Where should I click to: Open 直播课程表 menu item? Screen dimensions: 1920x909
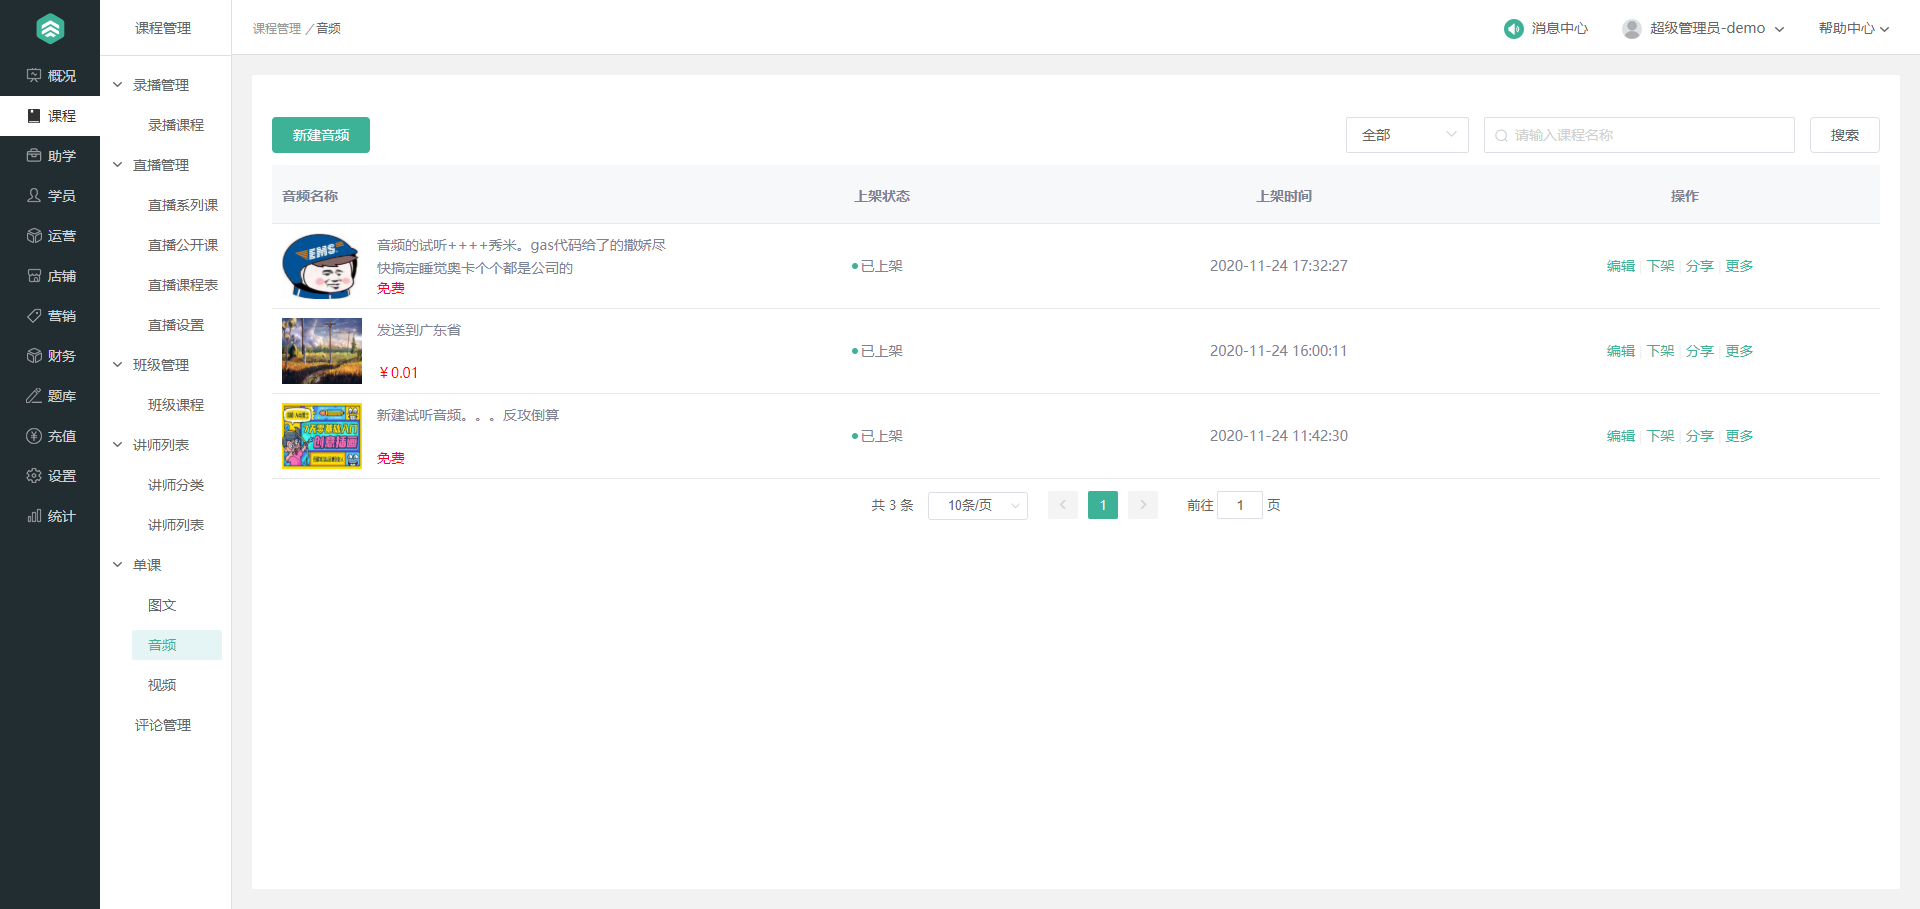coord(183,285)
